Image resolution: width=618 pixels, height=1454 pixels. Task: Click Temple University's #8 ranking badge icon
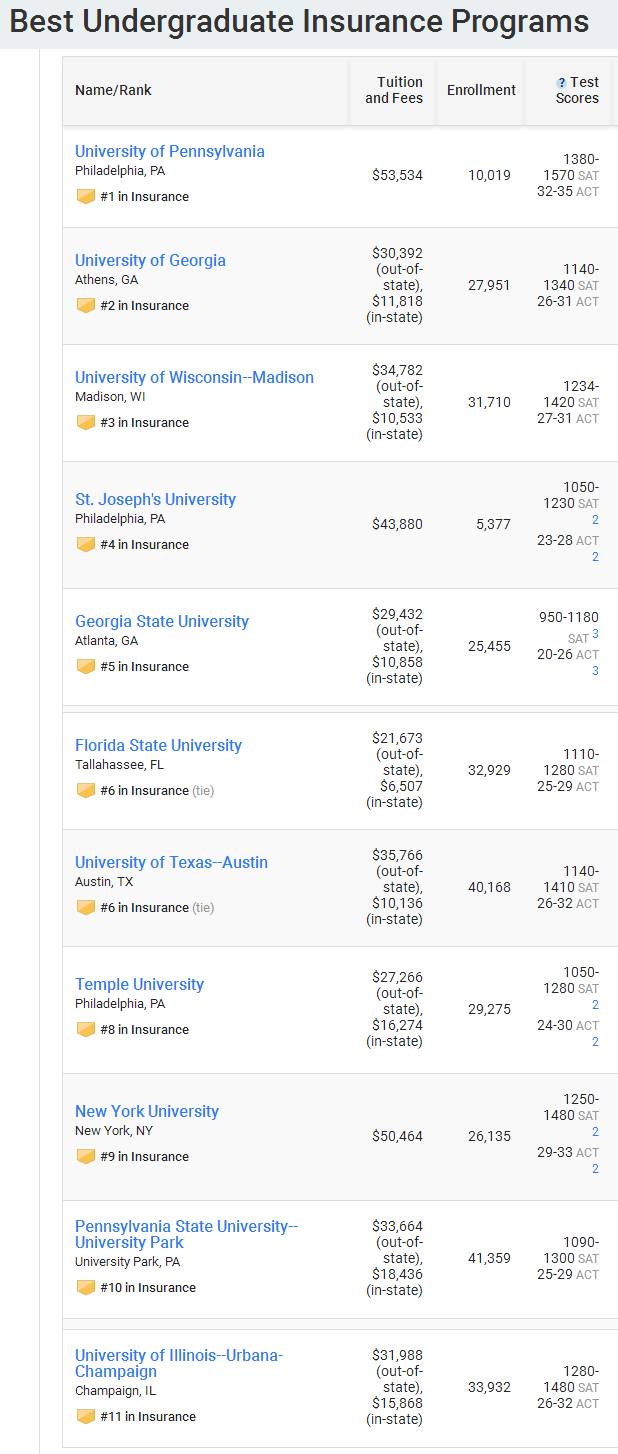[86, 1030]
